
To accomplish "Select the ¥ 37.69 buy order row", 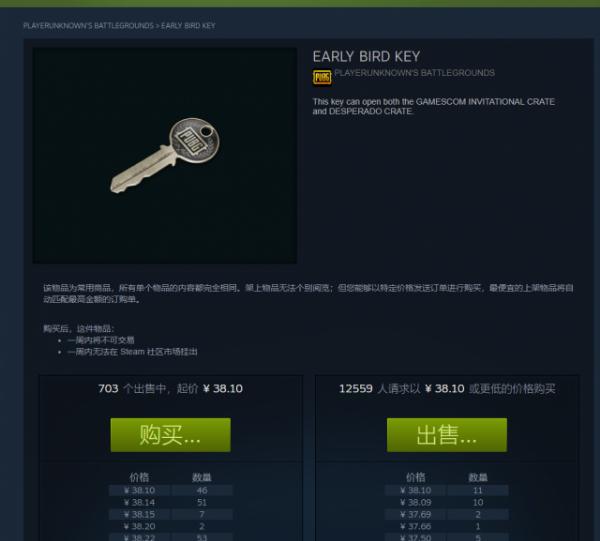I will [447, 514].
